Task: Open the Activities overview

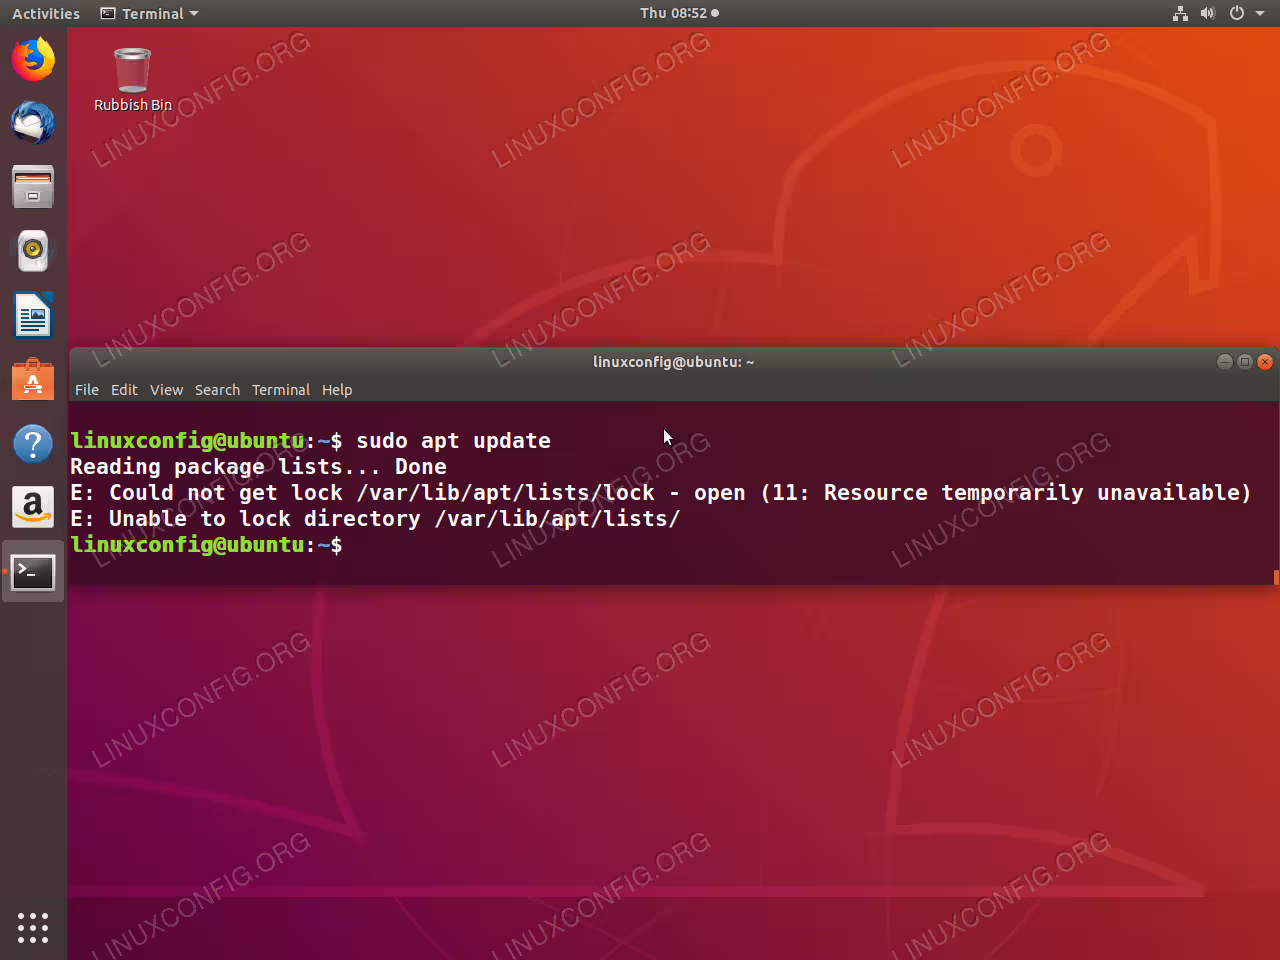Action: (x=46, y=14)
